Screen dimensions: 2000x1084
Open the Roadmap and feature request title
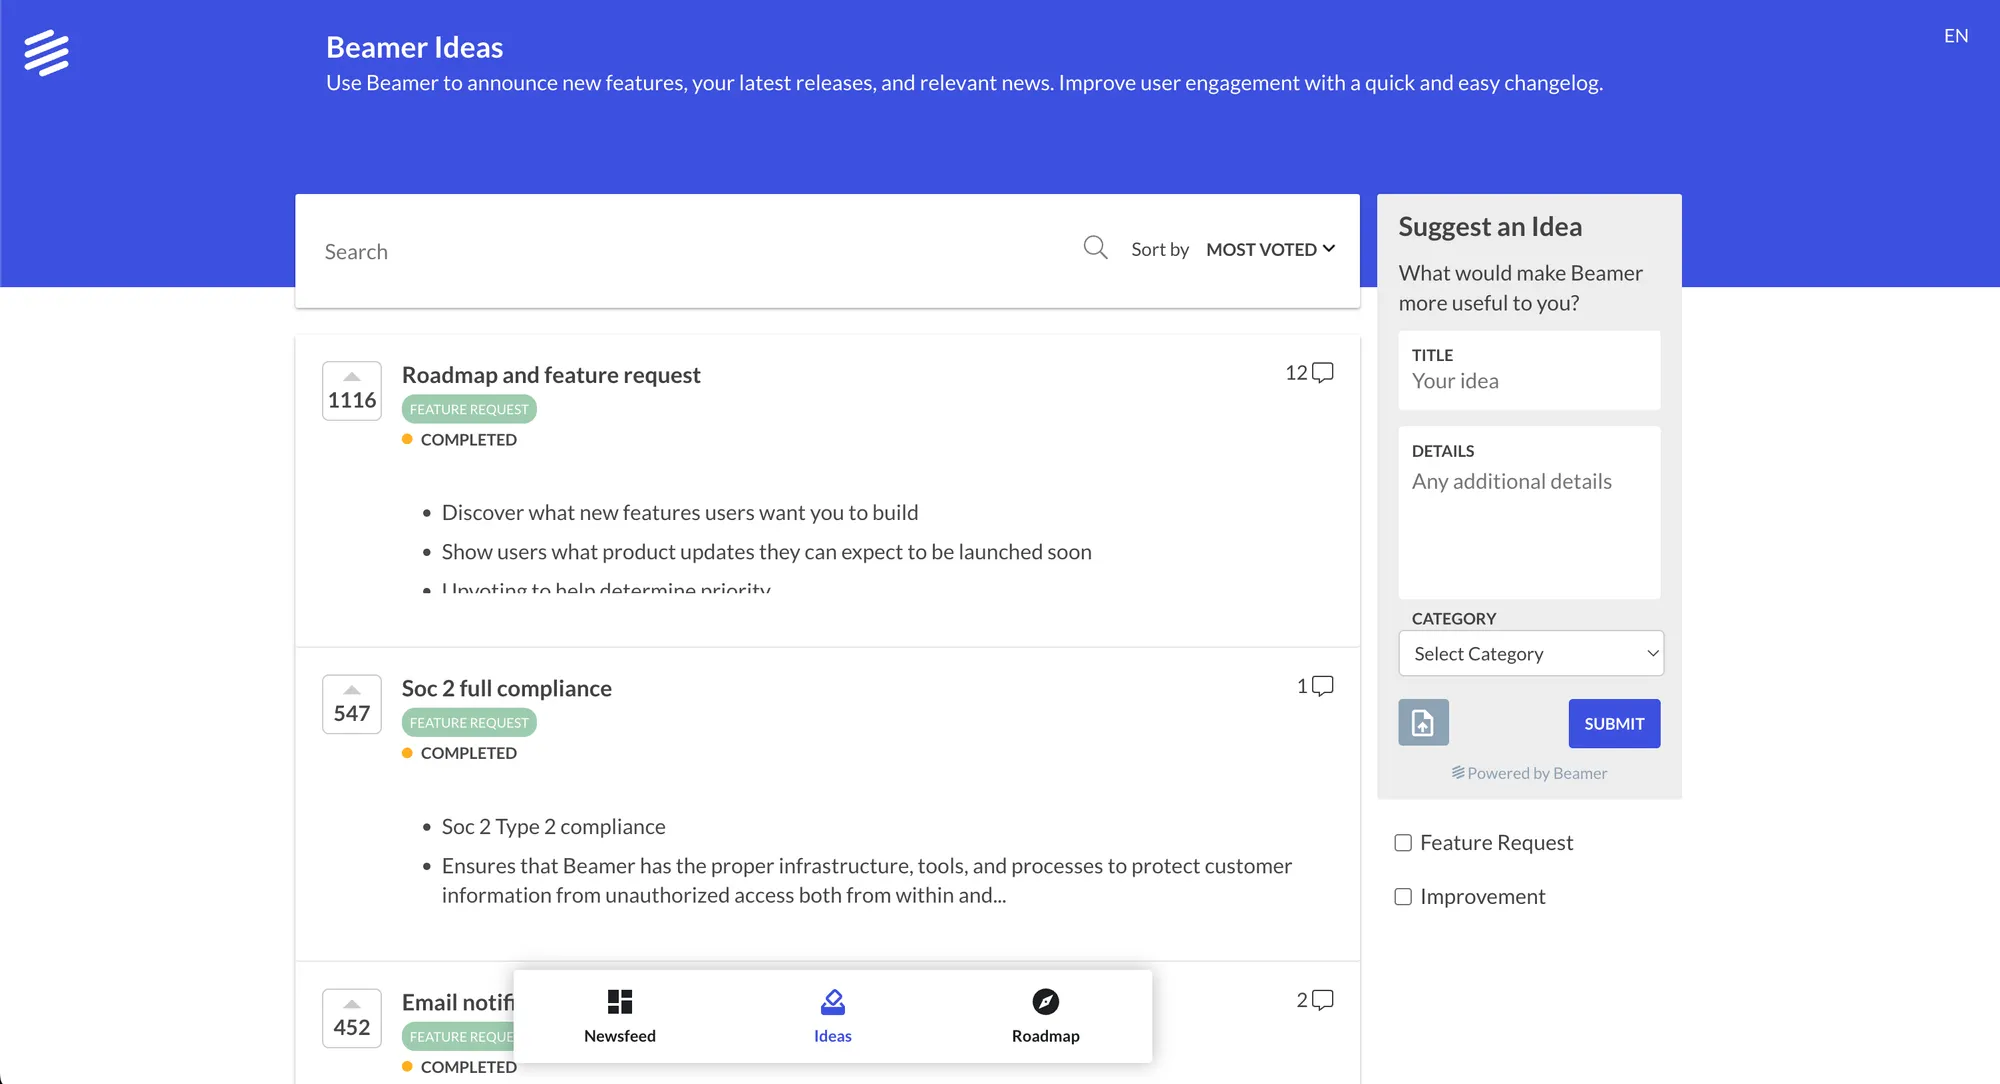[551, 375]
